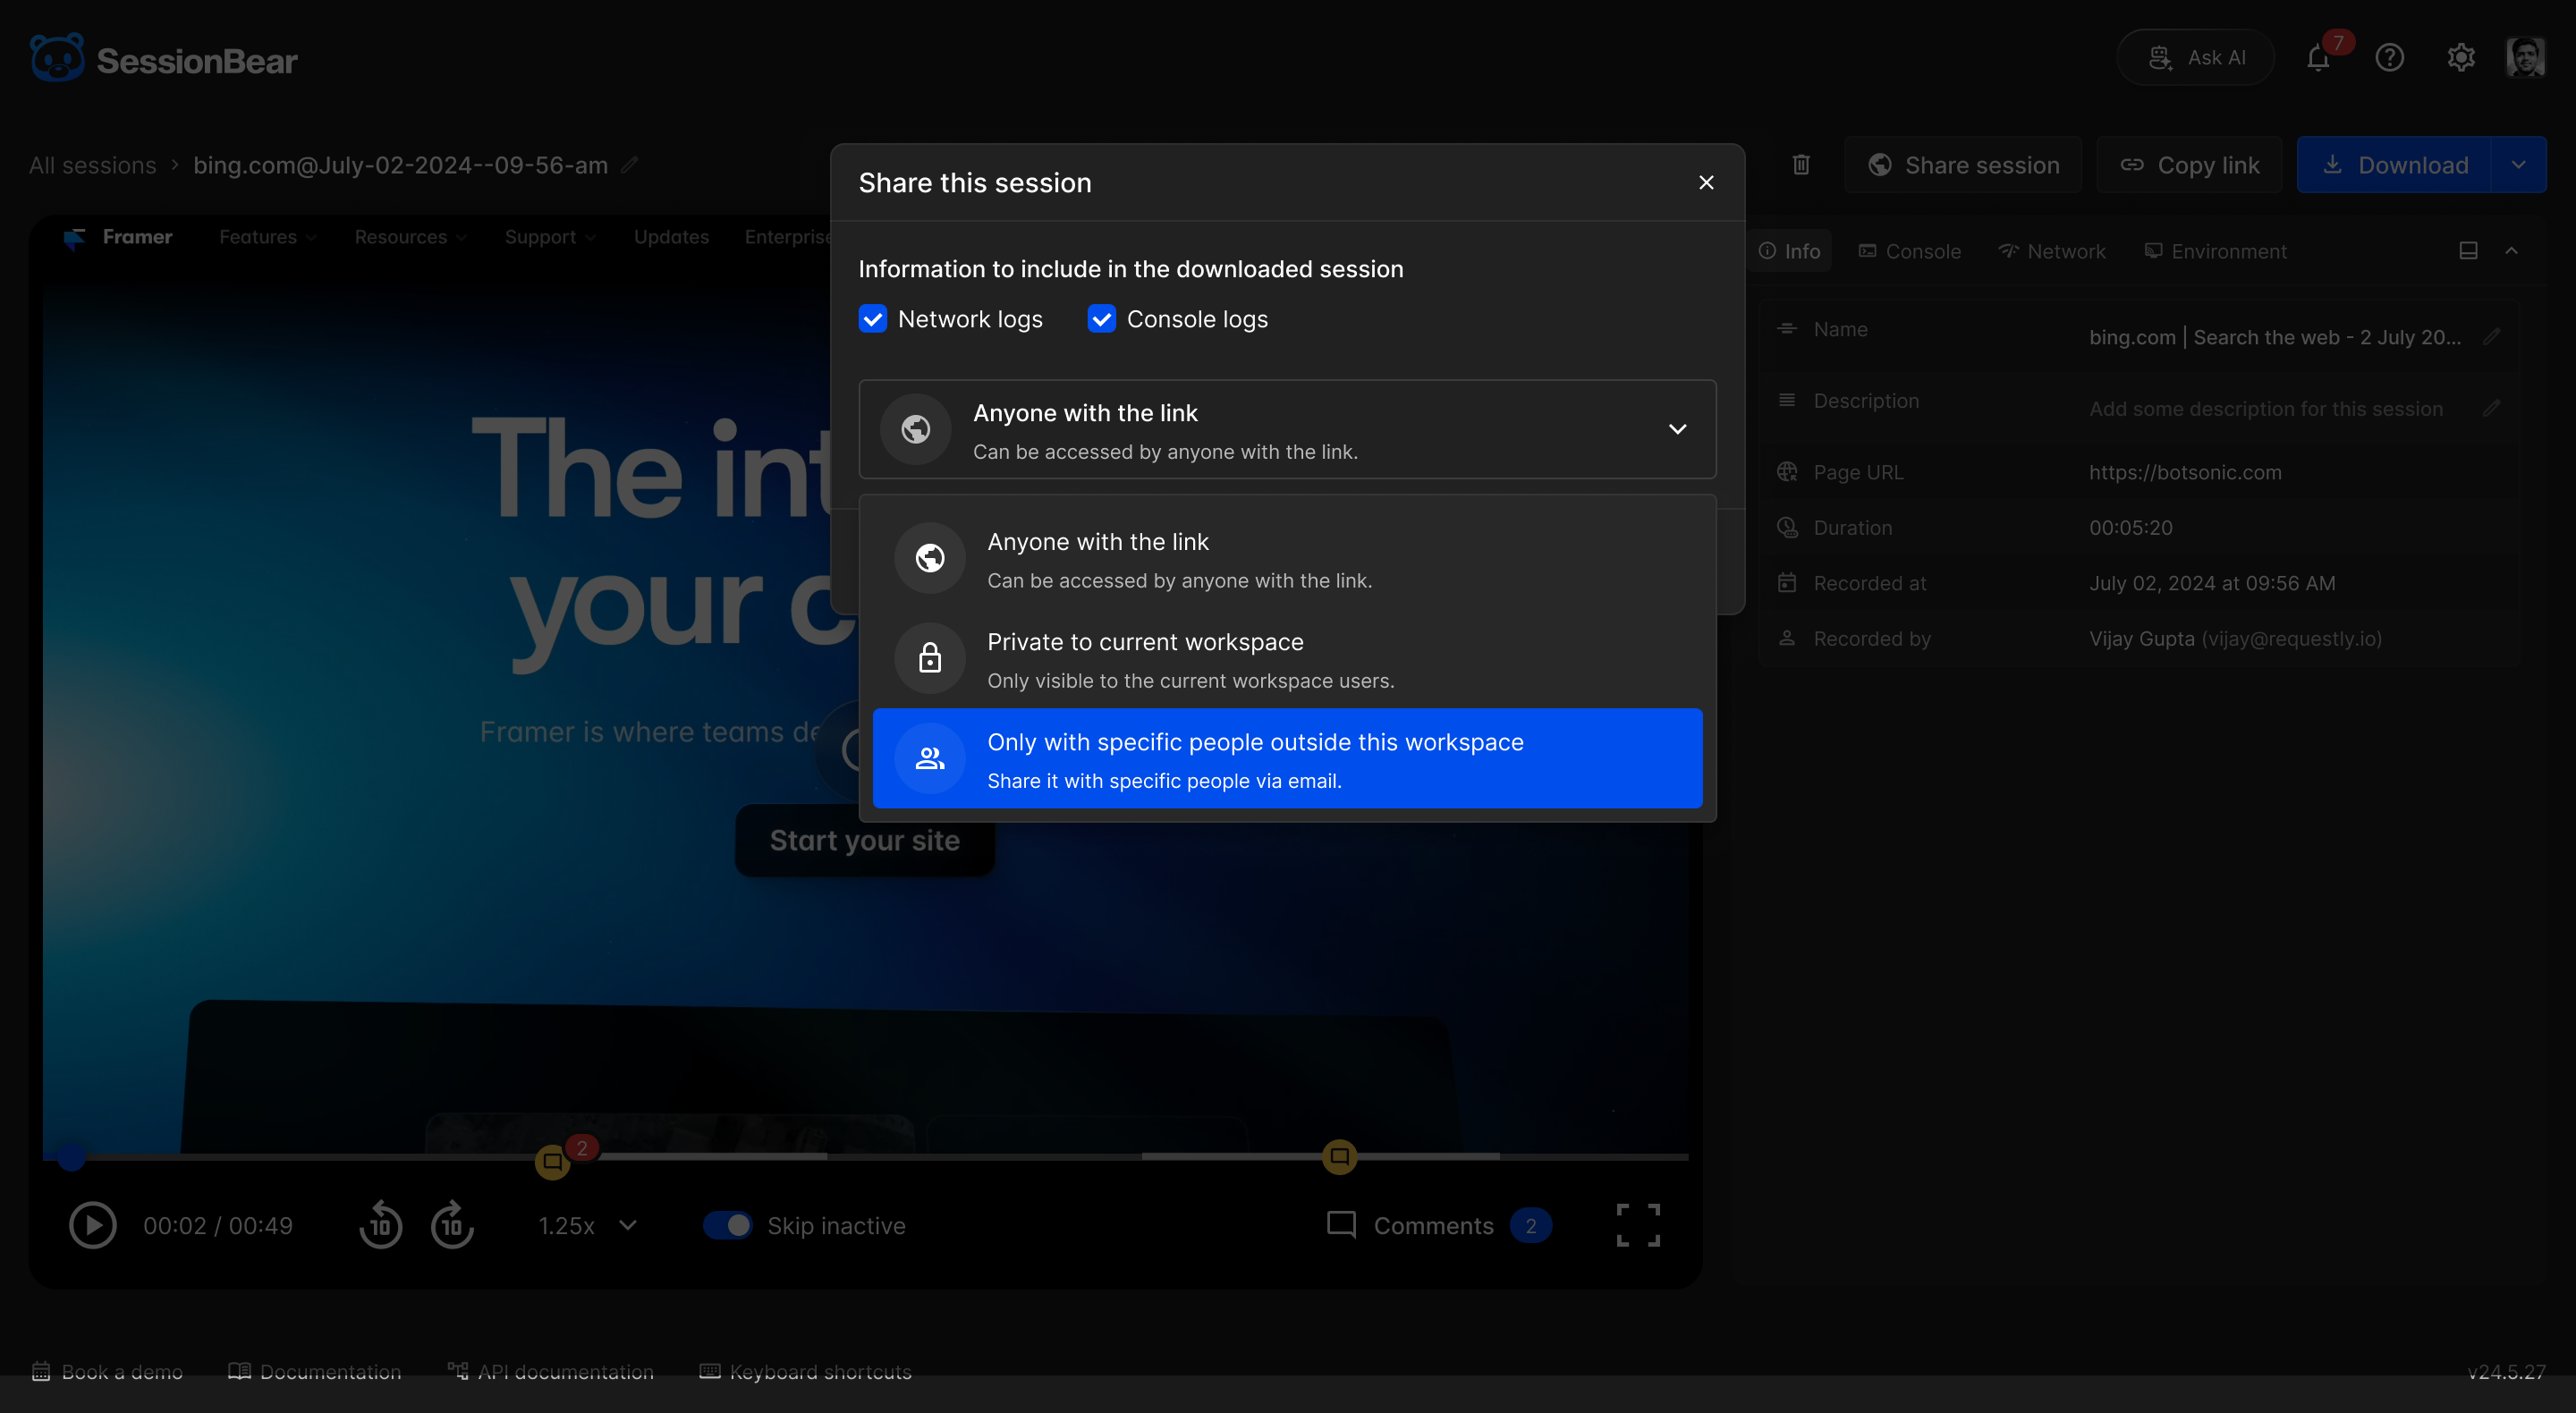Delete session using the trash icon
This screenshot has height=1413, width=2576.
point(1801,165)
